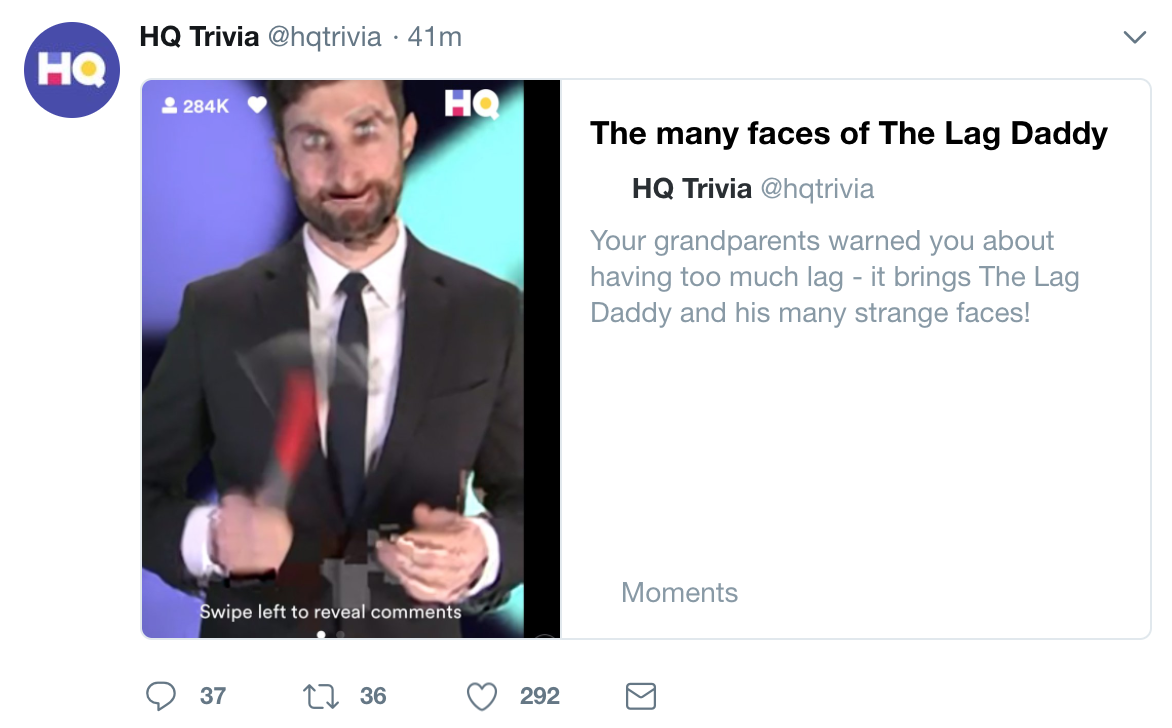1172x728 pixels.
Task: Click the 292 likes count
Action: pos(539,696)
